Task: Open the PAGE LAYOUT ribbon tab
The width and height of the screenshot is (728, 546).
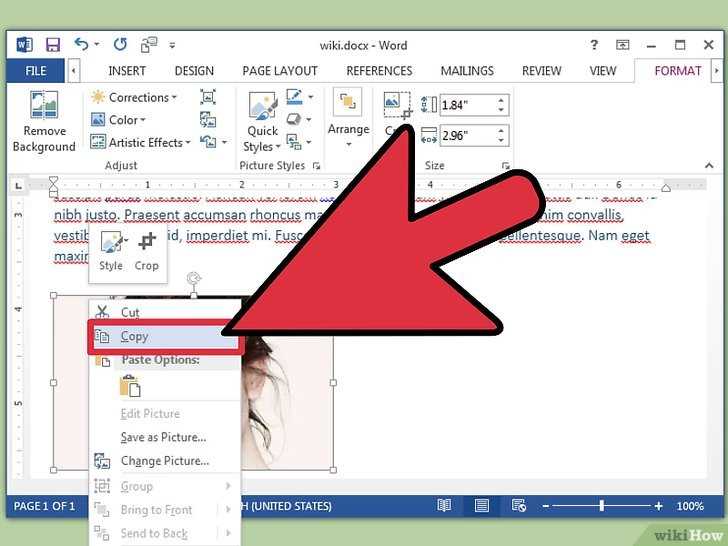Action: pos(280,71)
